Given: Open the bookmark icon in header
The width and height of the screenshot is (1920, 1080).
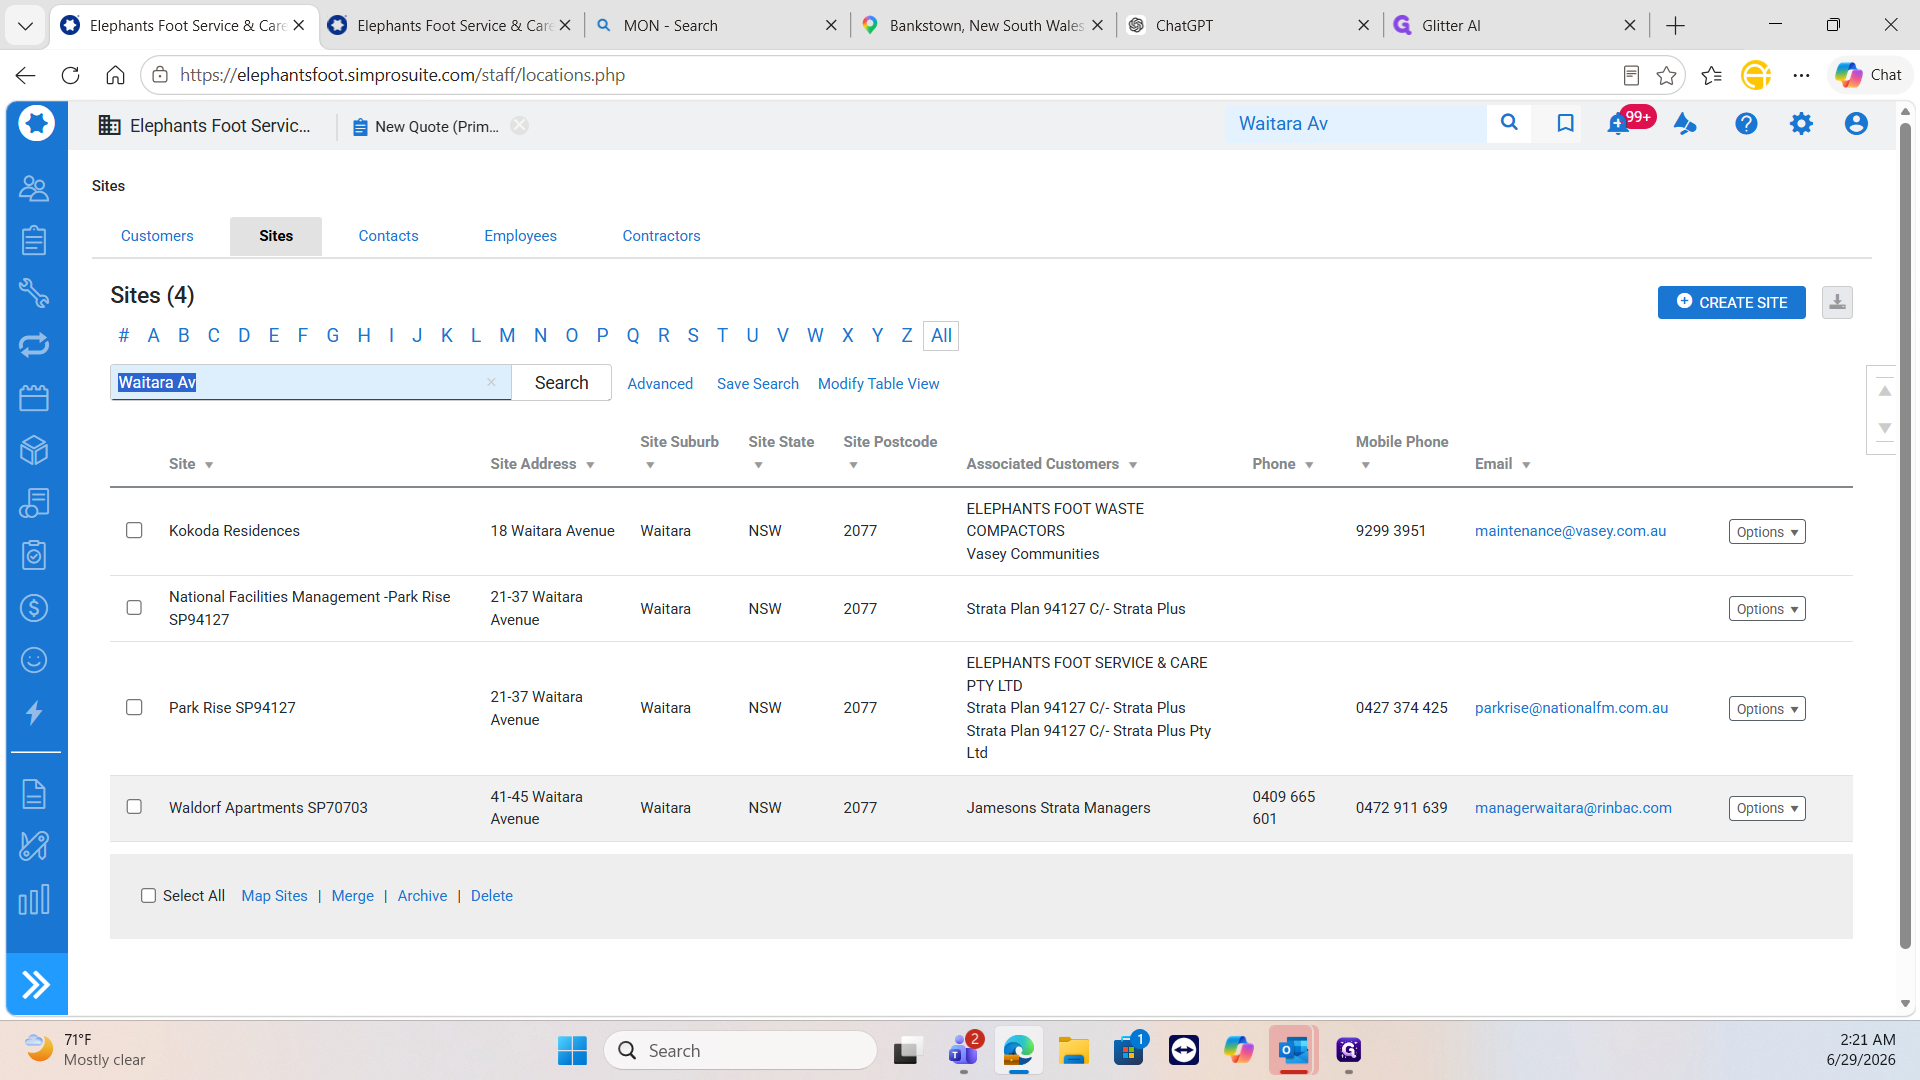Looking at the screenshot, I should pyautogui.click(x=1566, y=123).
